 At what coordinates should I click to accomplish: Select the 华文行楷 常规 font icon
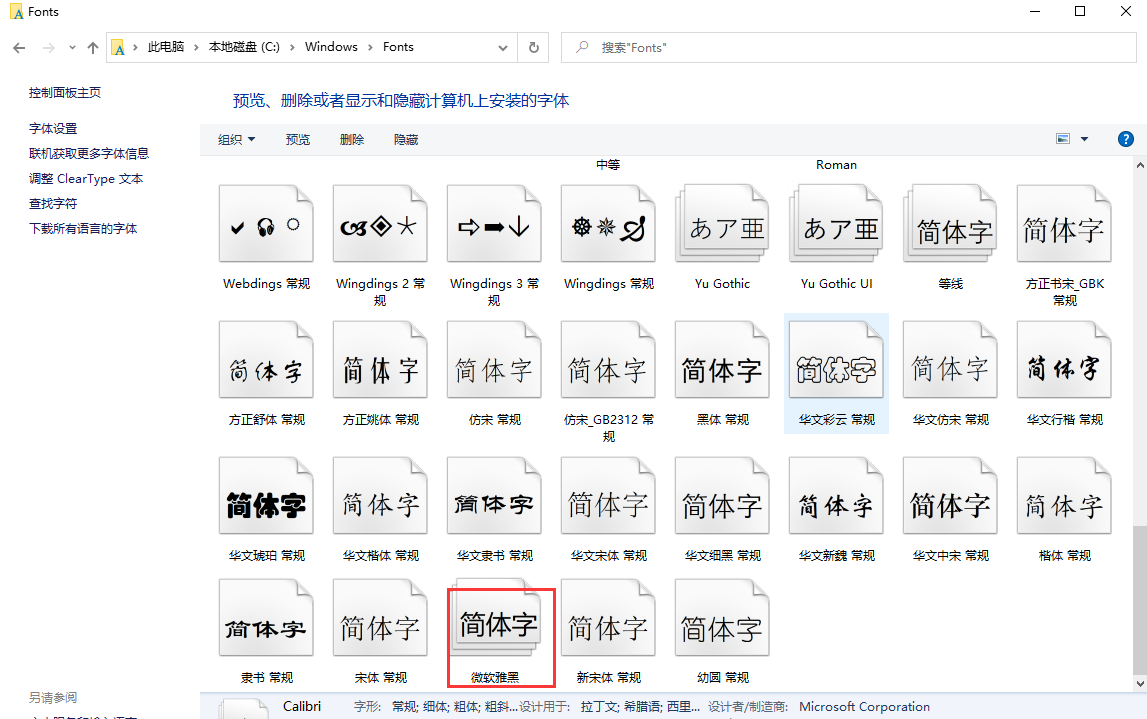pyautogui.click(x=1064, y=360)
